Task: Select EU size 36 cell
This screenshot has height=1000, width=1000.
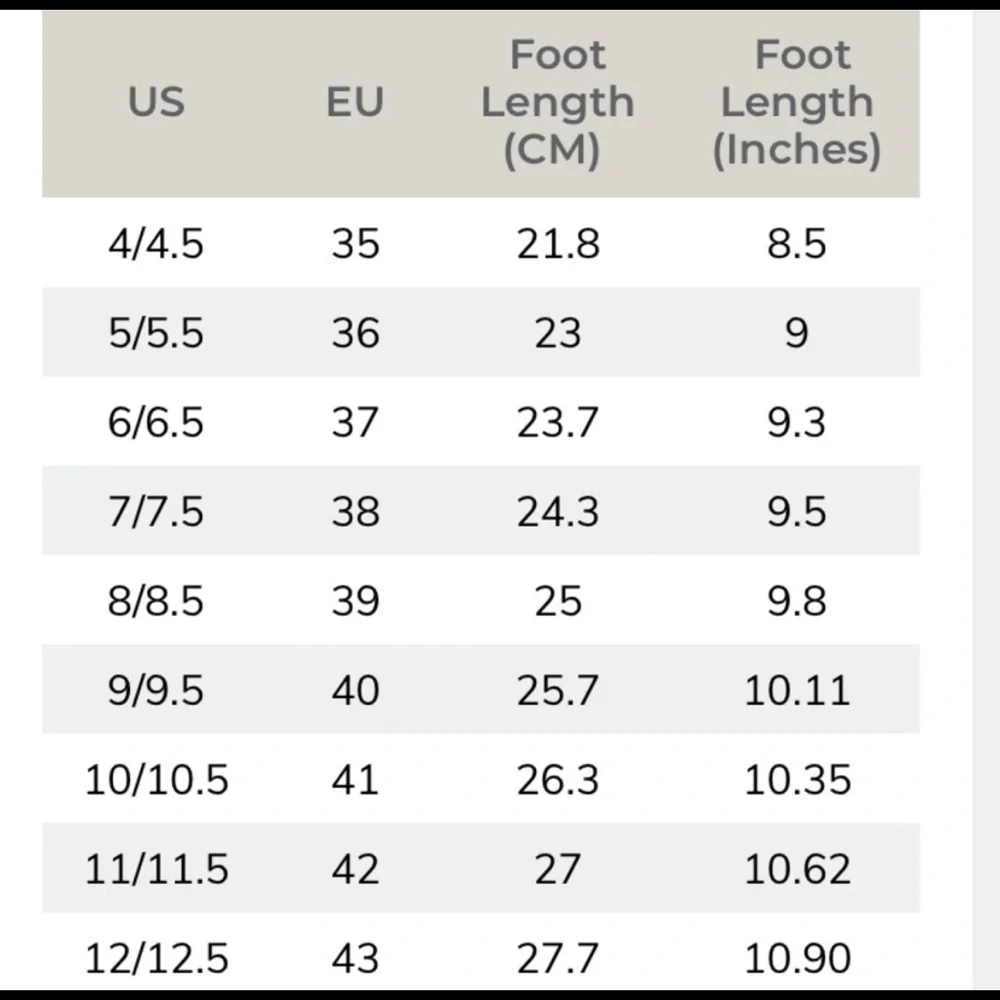Action: click(355, 333)
